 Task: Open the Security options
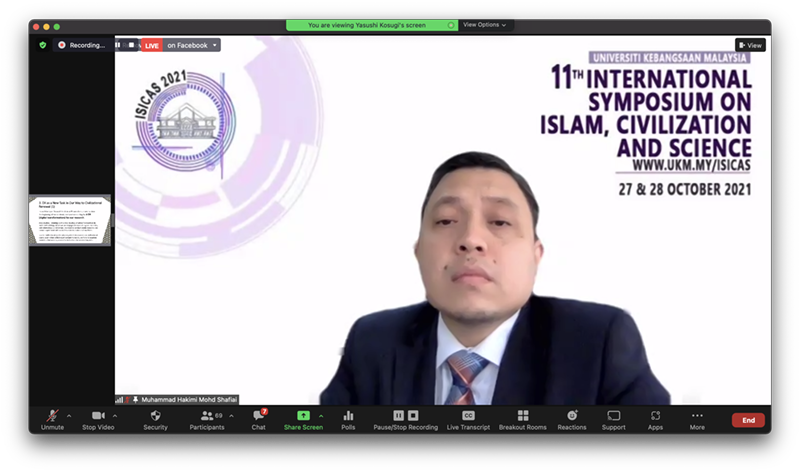[x=155, y=418]
